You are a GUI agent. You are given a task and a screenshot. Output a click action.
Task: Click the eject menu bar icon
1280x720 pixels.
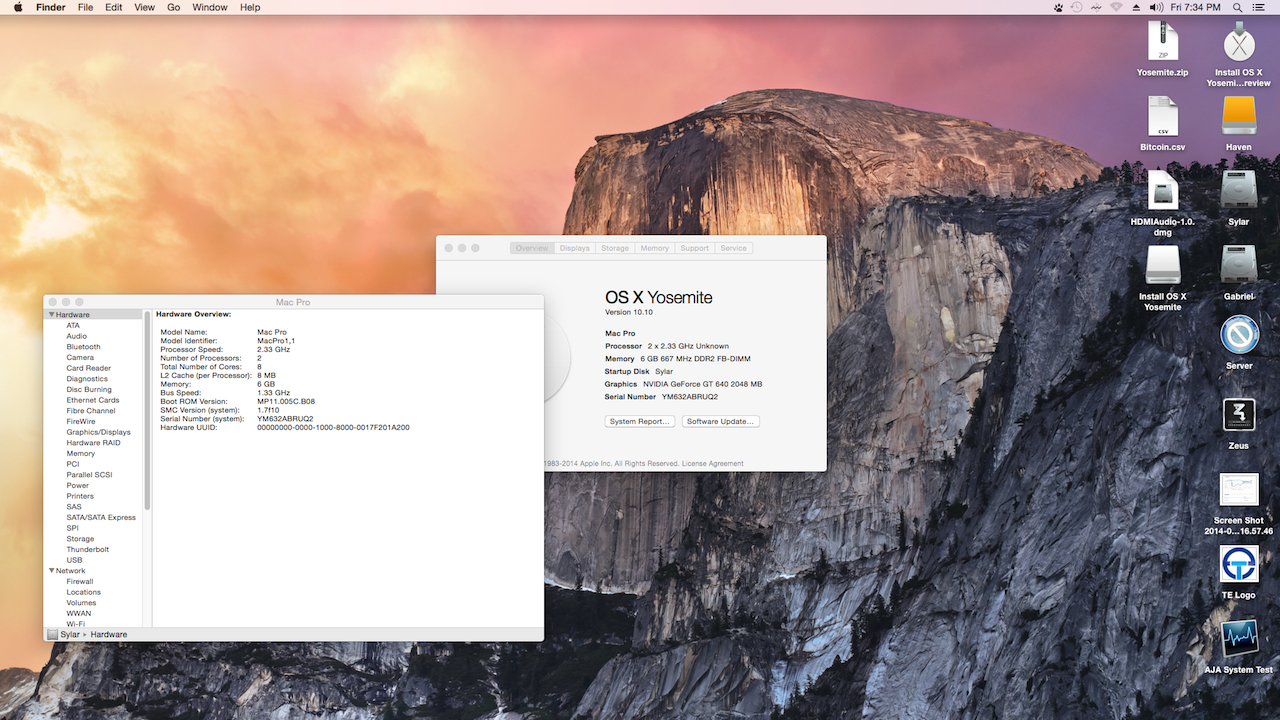coord(1136,7)
